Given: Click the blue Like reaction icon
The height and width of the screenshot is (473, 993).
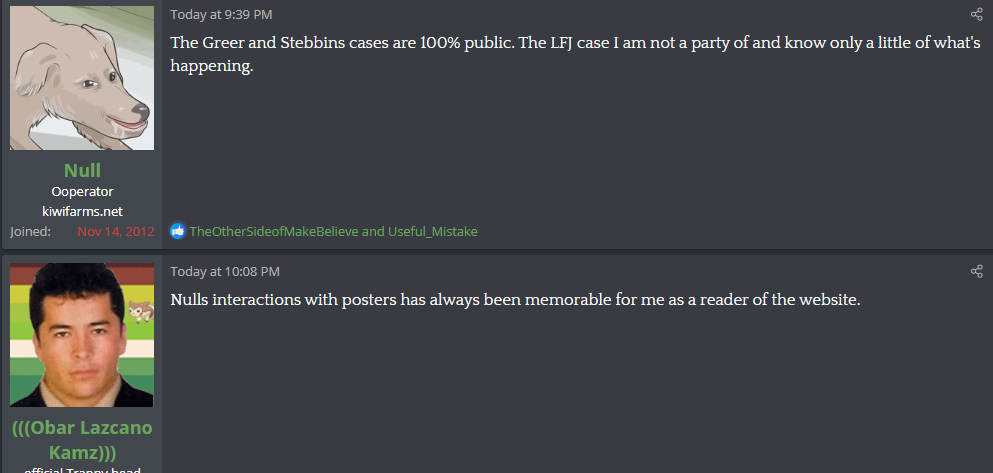Looking at the screenshot, I should (178, 231).
